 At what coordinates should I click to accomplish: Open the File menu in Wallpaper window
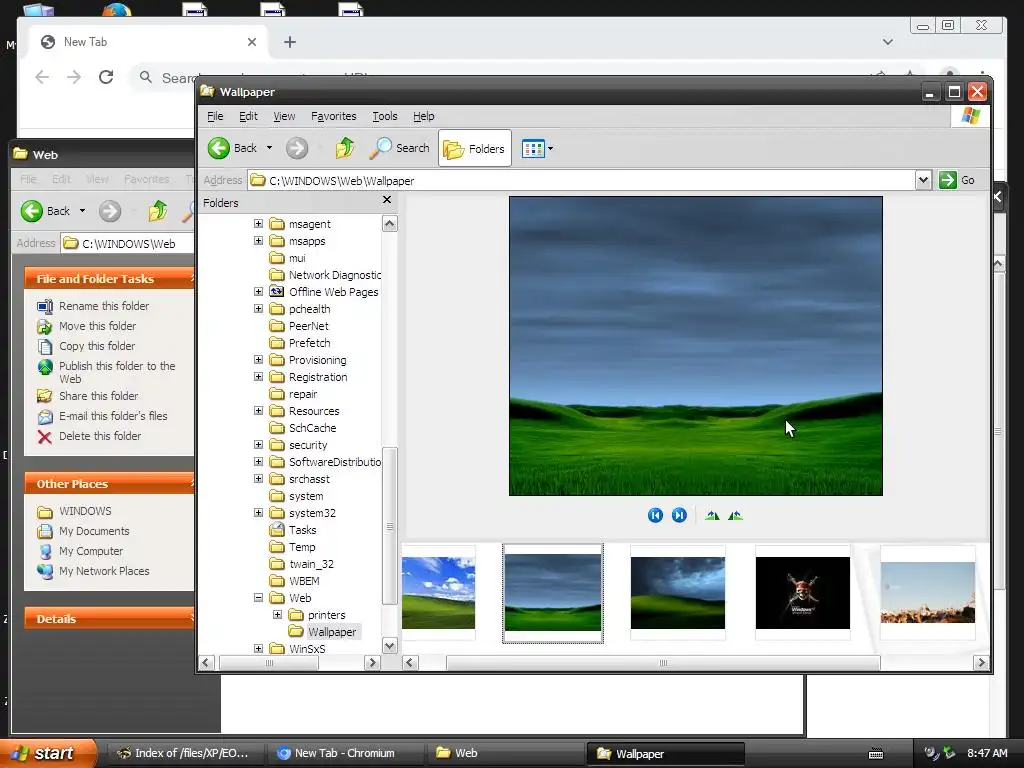215,116
